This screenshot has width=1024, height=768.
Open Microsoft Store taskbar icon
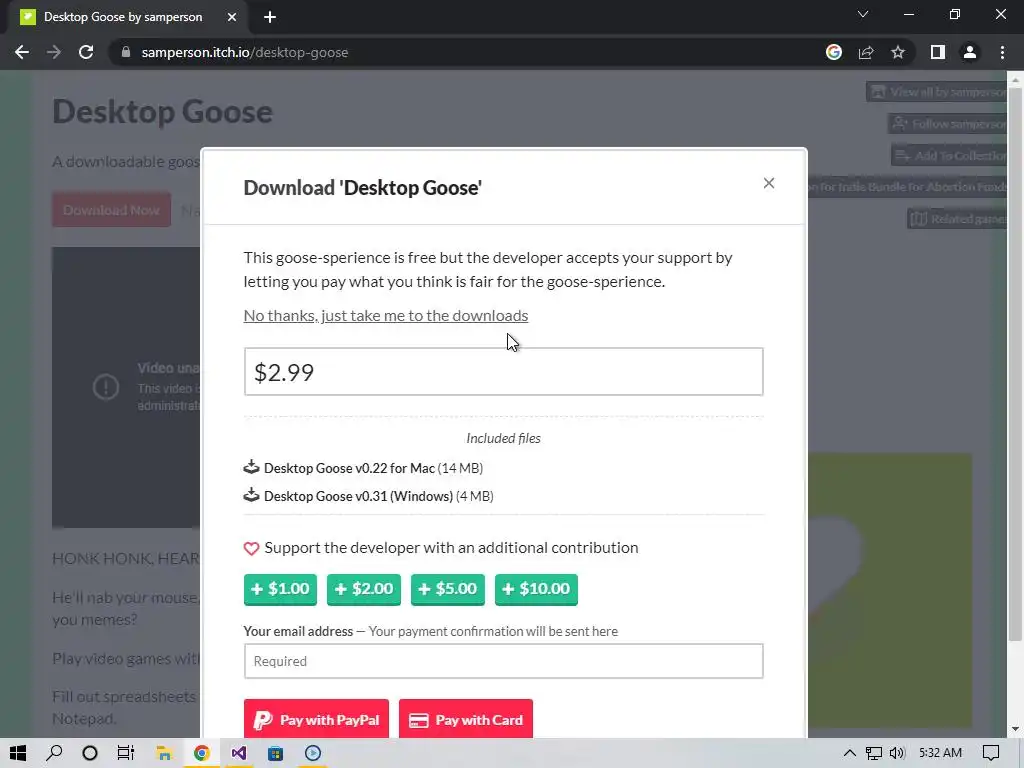(x=276, y=753)
